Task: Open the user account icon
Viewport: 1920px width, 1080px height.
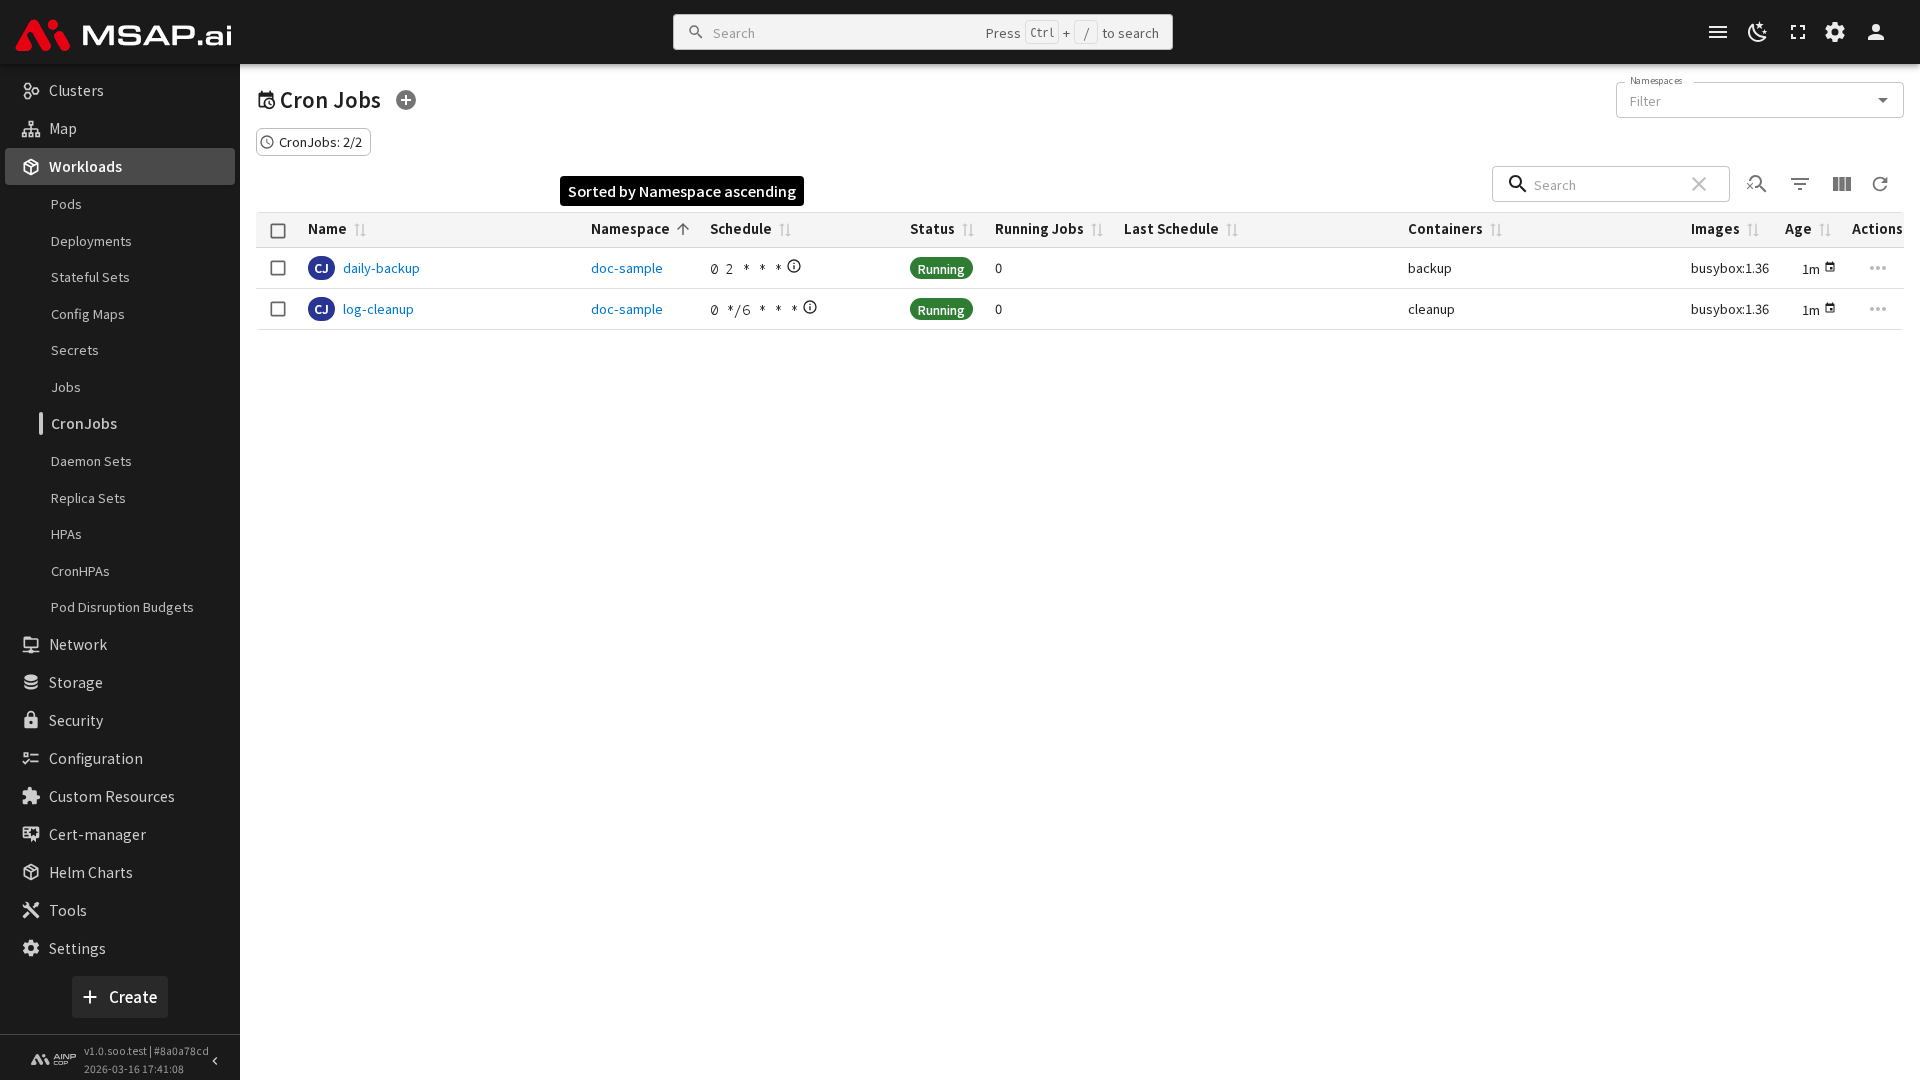Action: (x=1875, y=32)
